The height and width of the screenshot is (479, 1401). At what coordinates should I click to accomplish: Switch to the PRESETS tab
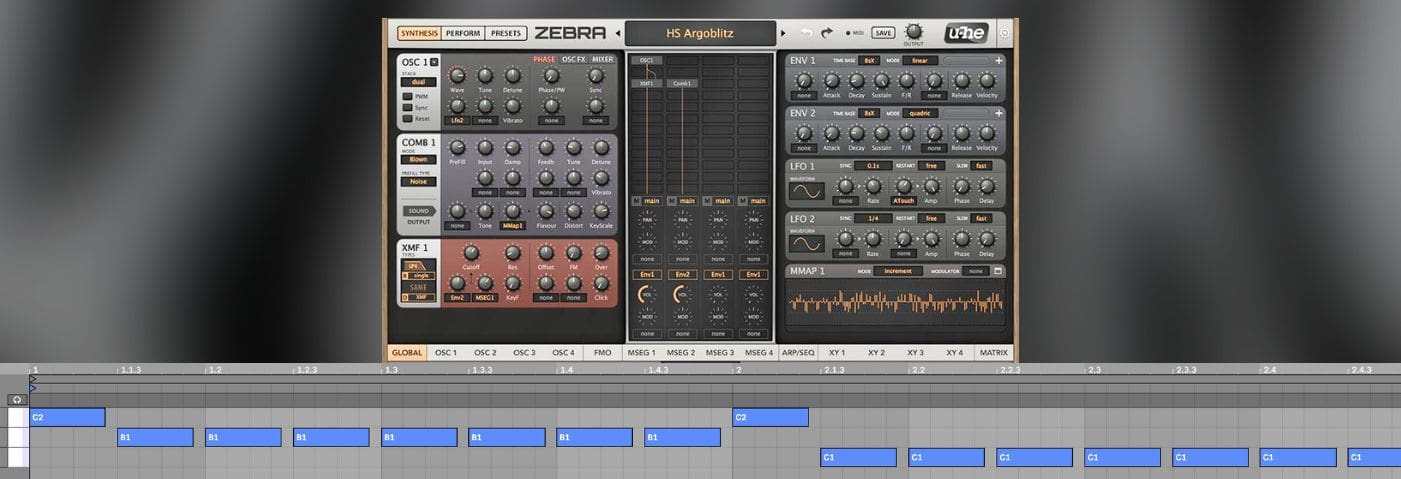tap(506, 33)
